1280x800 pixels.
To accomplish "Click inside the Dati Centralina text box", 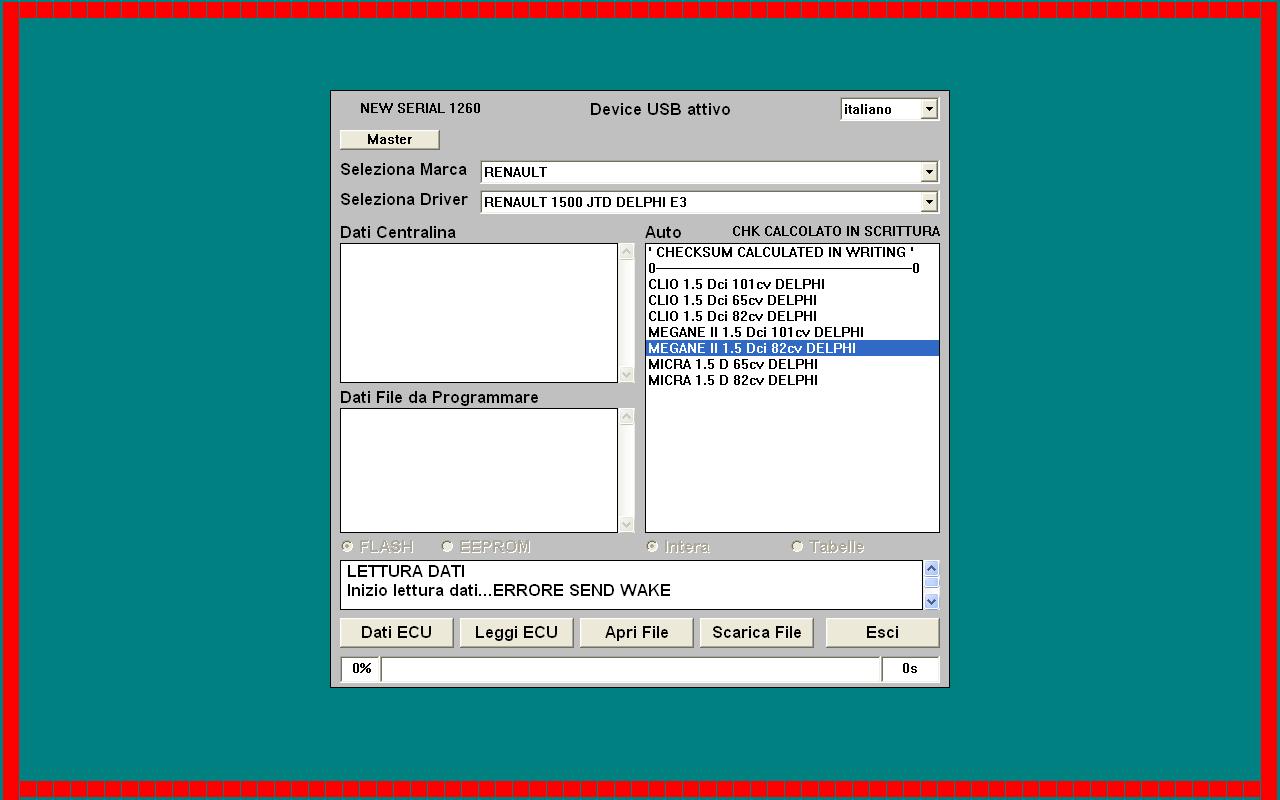I will coord(479,313).
